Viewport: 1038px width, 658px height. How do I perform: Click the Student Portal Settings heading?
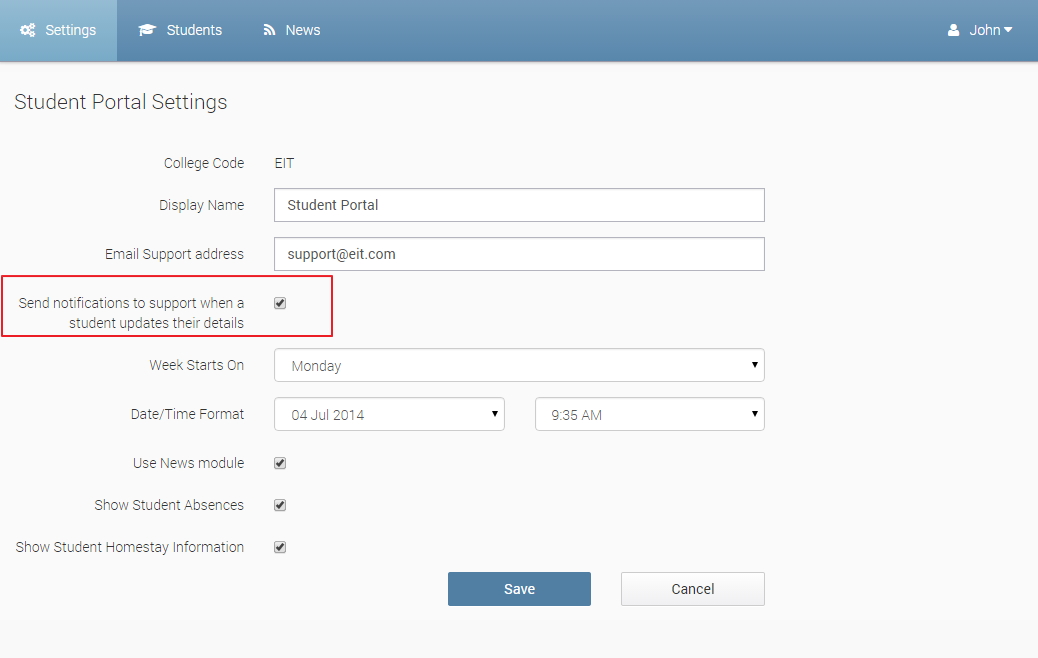click(120, 102)
